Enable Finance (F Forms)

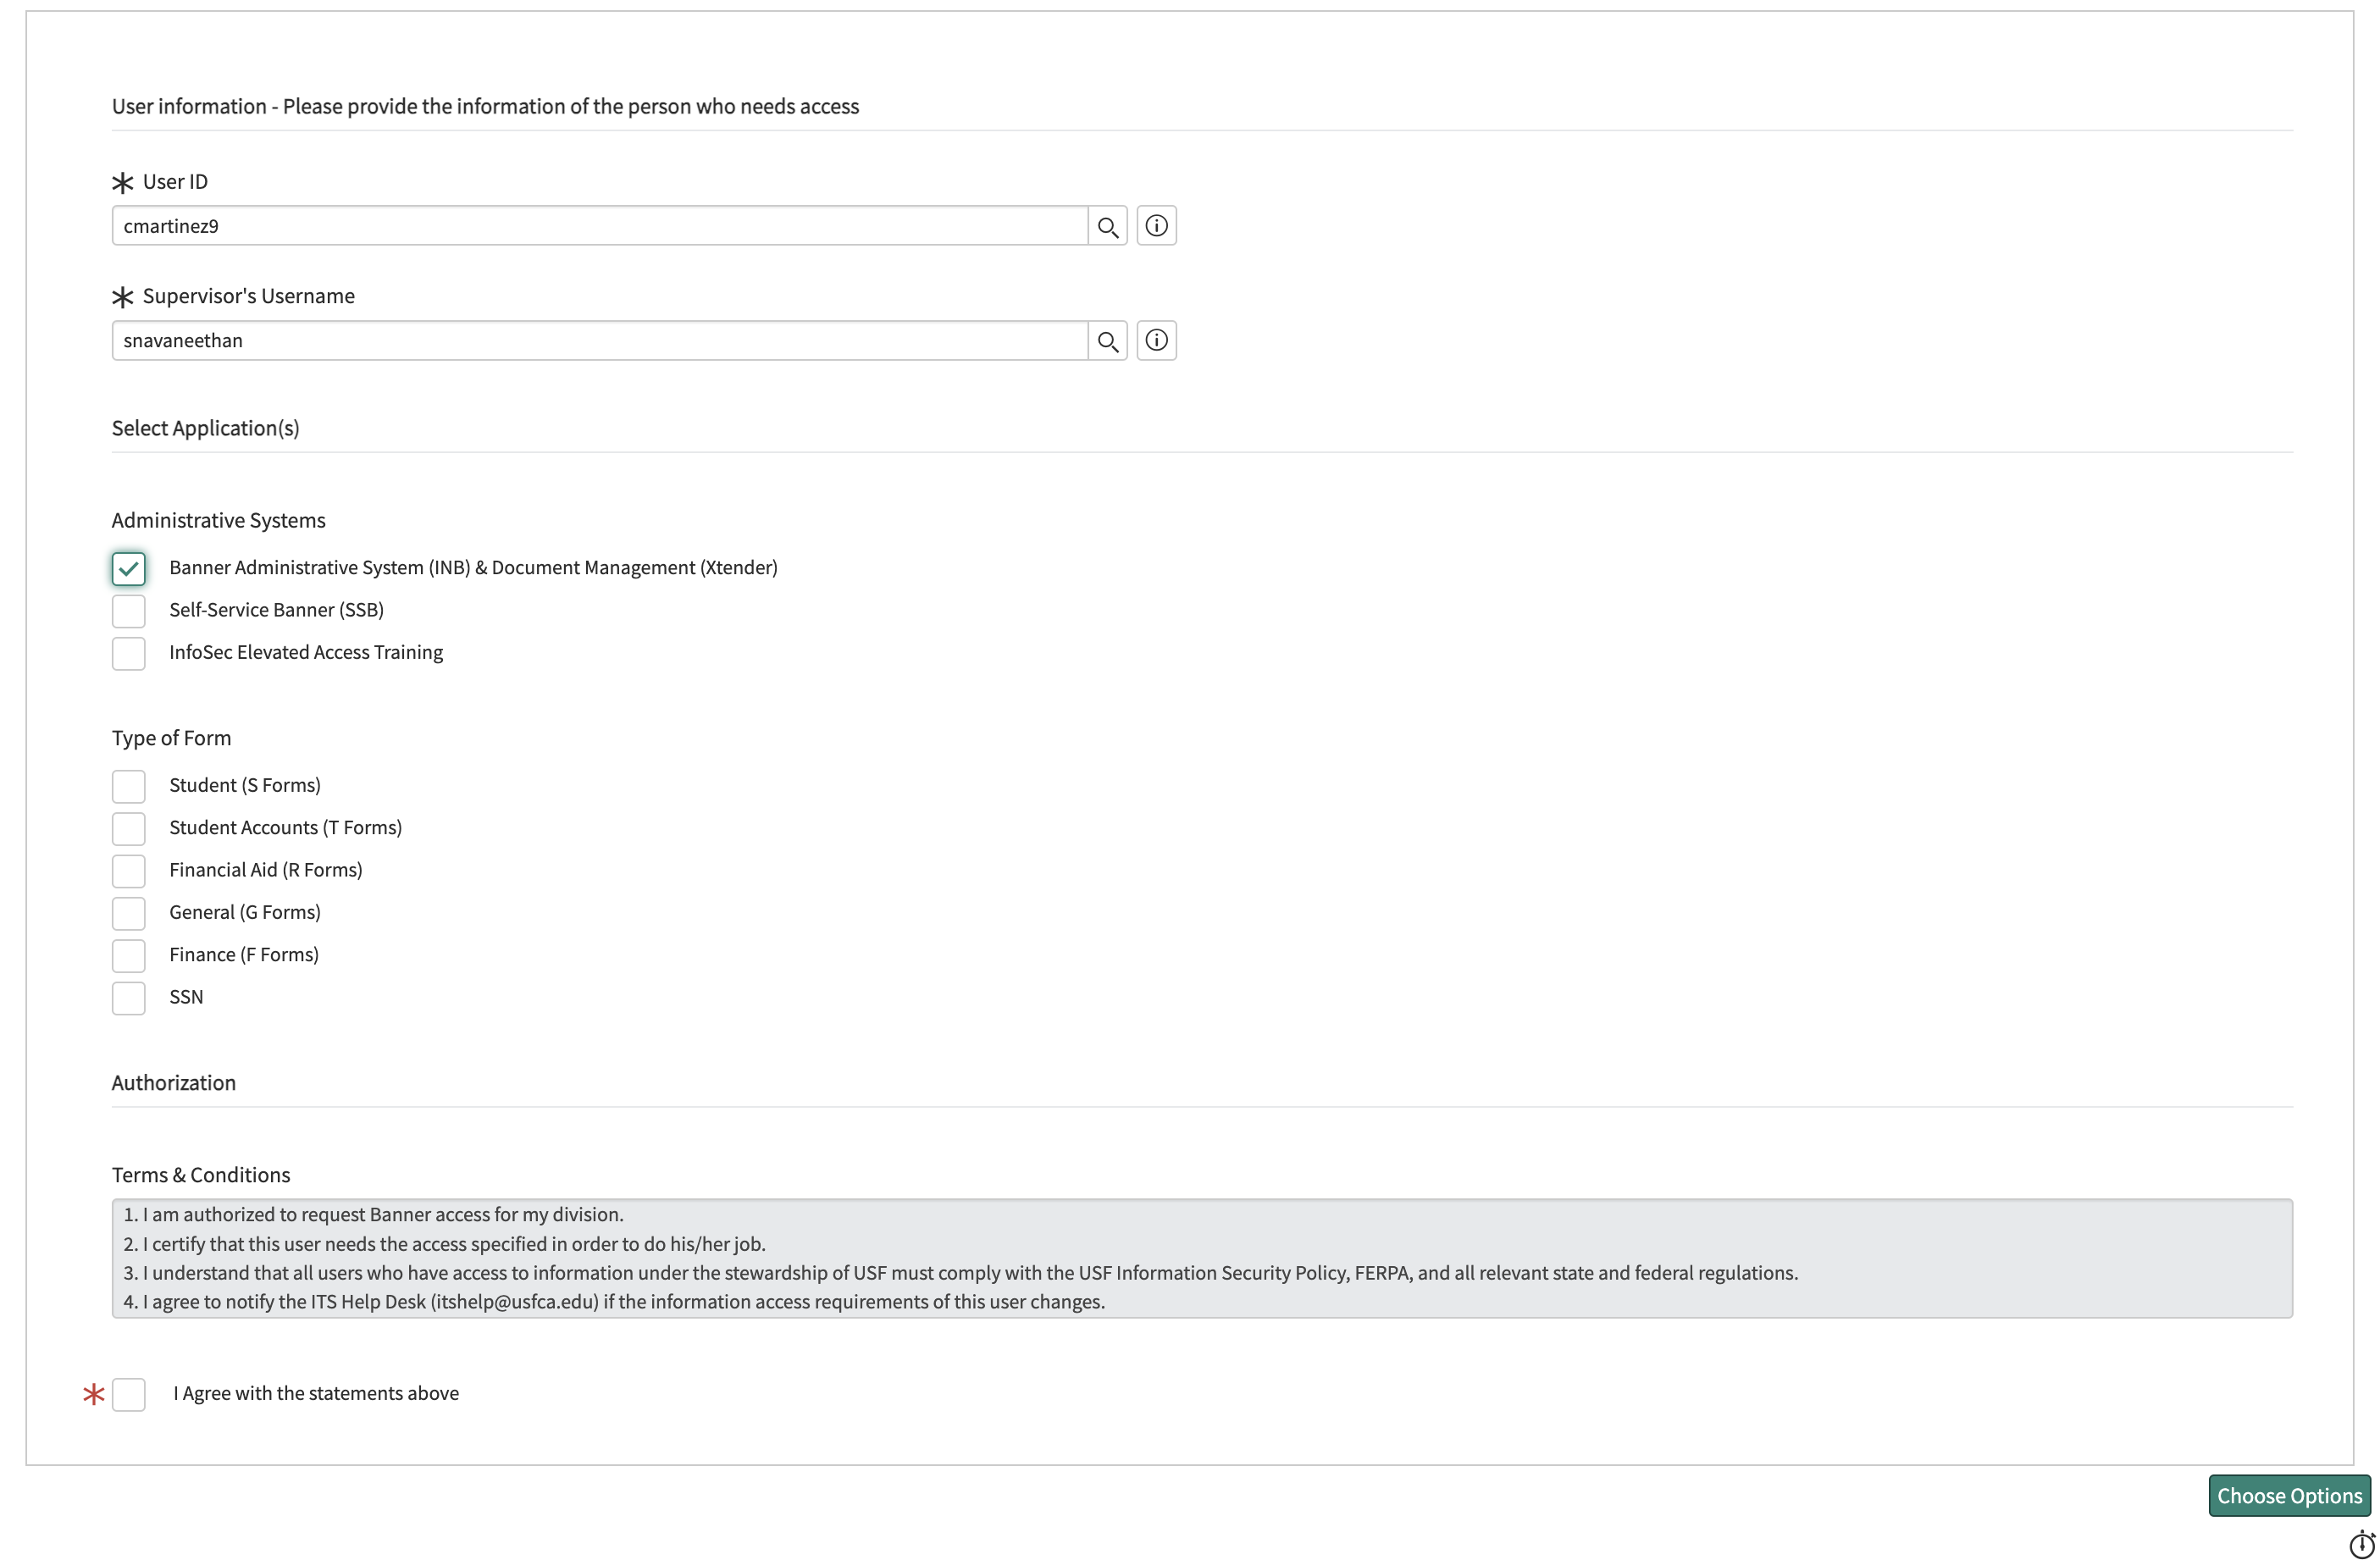pyautogui.click(x=129, y=955)
